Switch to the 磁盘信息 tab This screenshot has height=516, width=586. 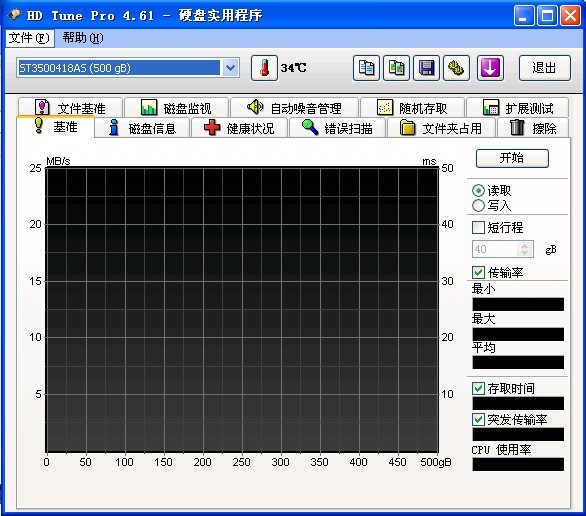click(x=142, y=128)
